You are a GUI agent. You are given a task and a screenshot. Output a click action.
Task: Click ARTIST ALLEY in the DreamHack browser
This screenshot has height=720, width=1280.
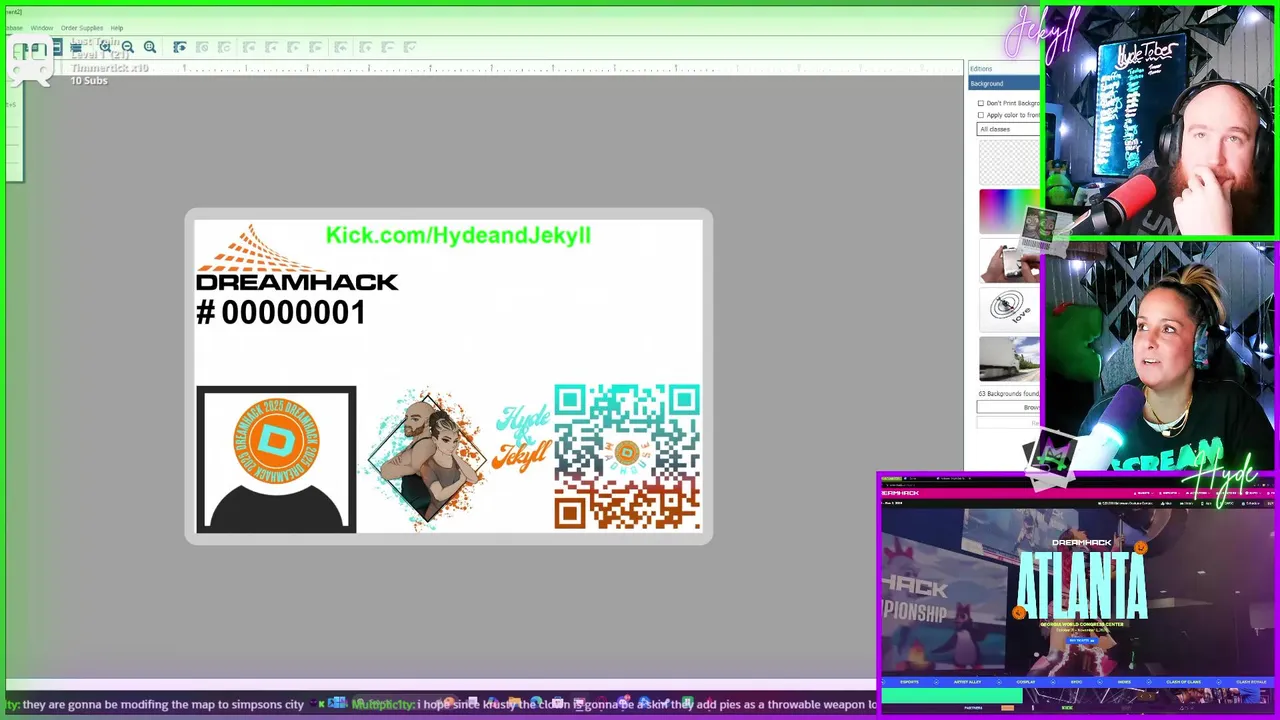(967, 682)
